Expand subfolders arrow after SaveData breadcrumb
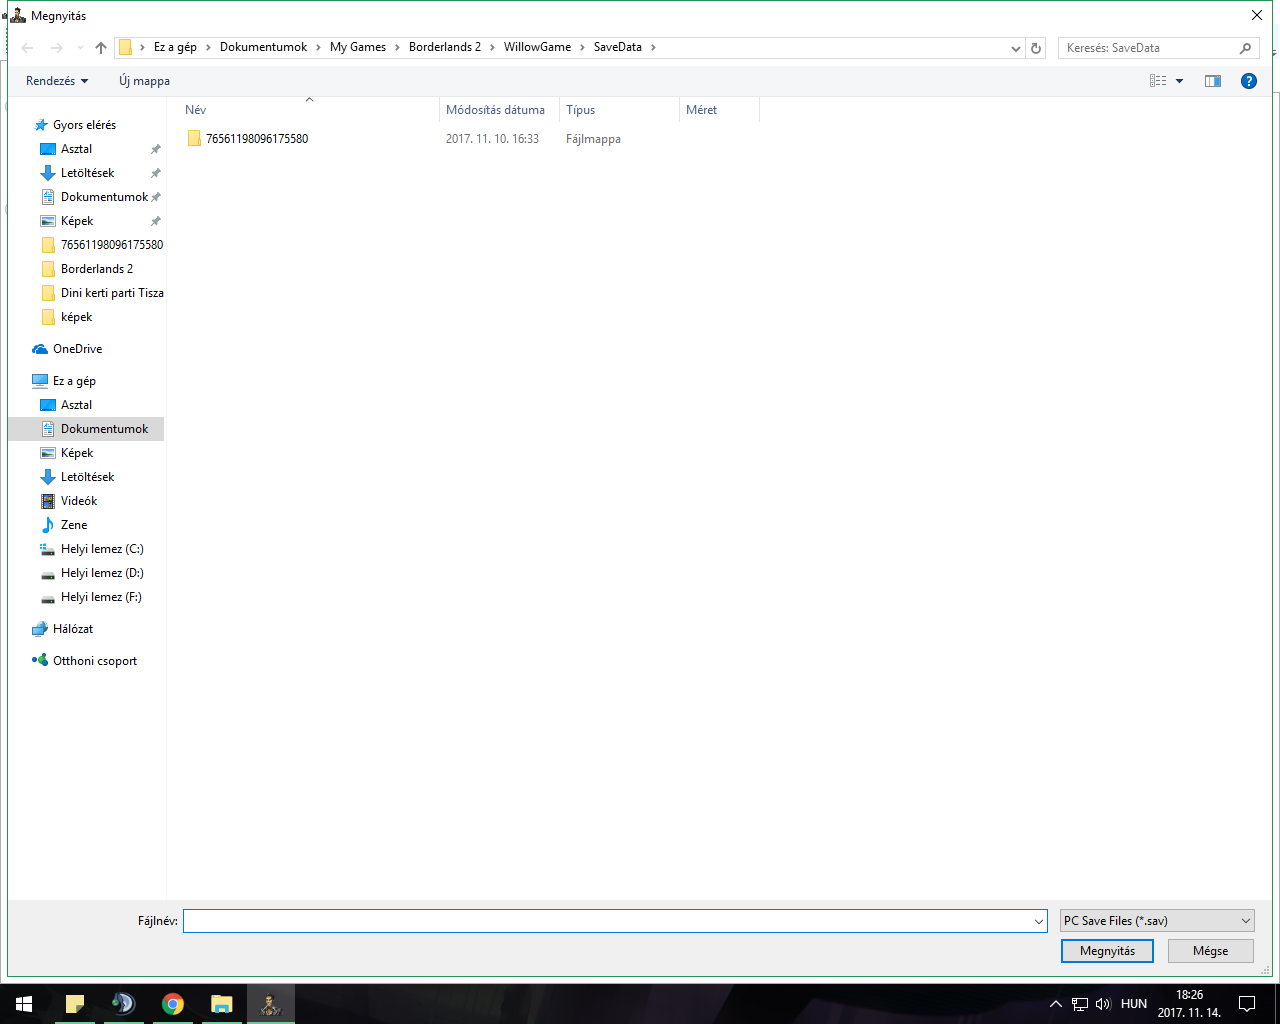 pos(653,47)
